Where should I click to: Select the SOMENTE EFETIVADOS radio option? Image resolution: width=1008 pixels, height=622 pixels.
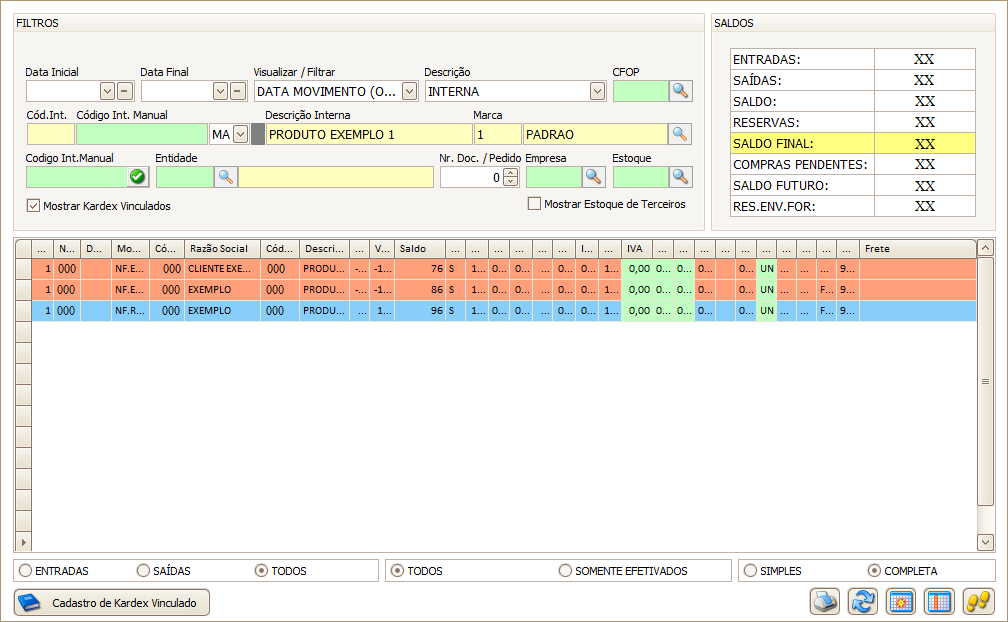pyautogui.click(x=566, y=571)
